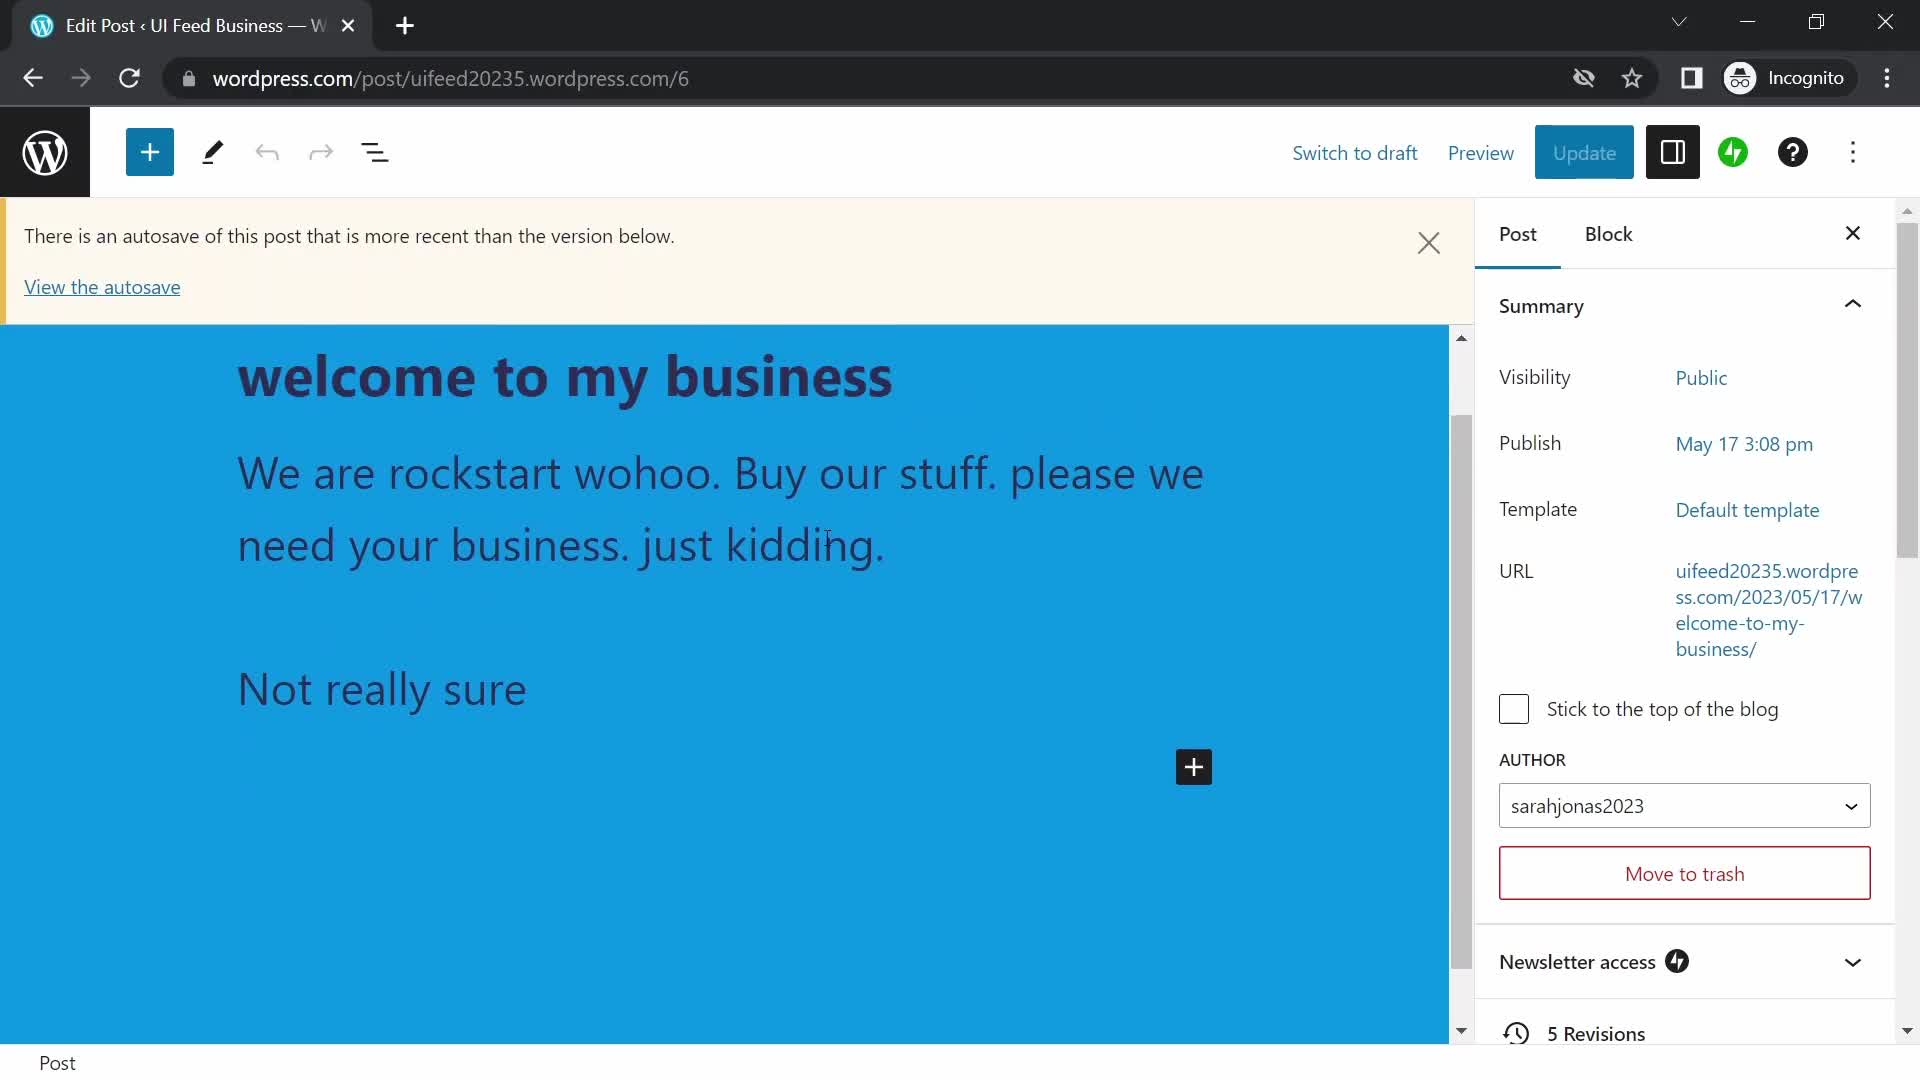Click the redo arrow icon
This screenshot has width=1920, height=1080.
[320, 152]
